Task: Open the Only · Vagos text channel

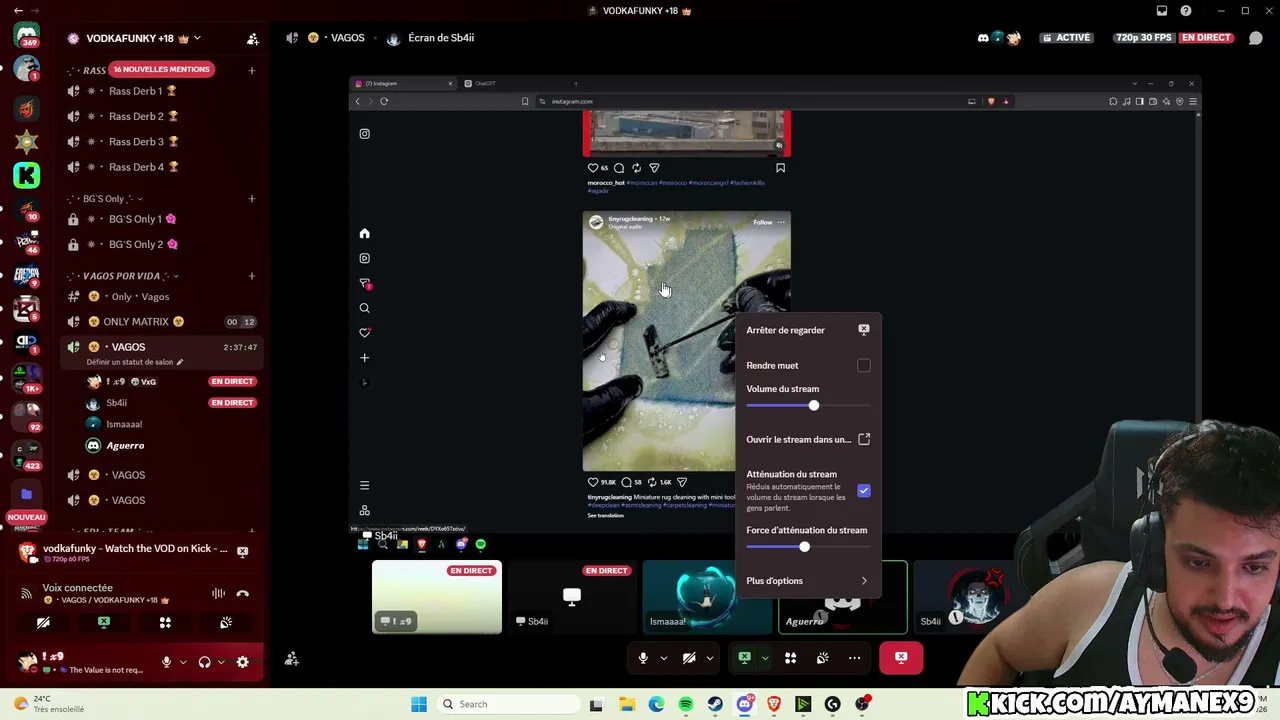Action: pyautogui.click(x=161, y=297)
